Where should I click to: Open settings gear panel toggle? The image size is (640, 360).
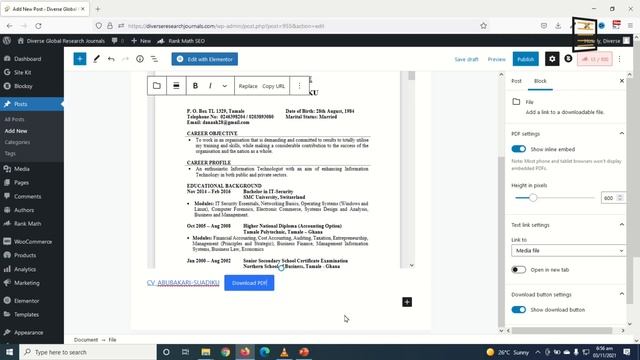(552, 59)
